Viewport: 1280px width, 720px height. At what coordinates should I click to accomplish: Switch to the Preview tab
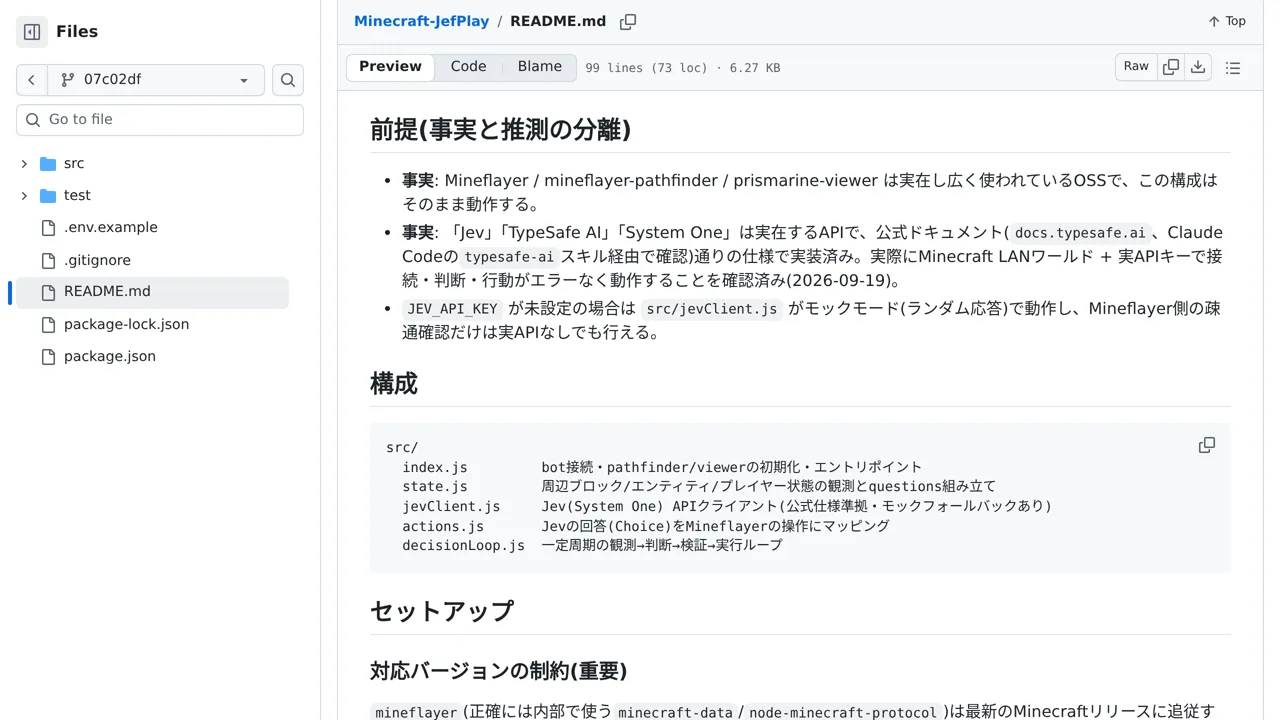[x=391, y=67]
